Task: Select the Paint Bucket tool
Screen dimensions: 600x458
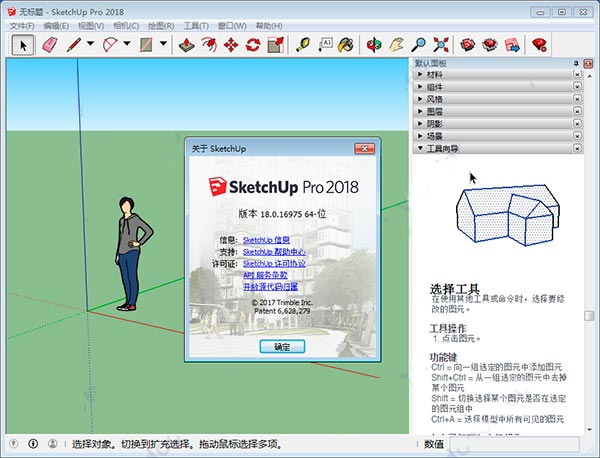Action: [346, 44]
